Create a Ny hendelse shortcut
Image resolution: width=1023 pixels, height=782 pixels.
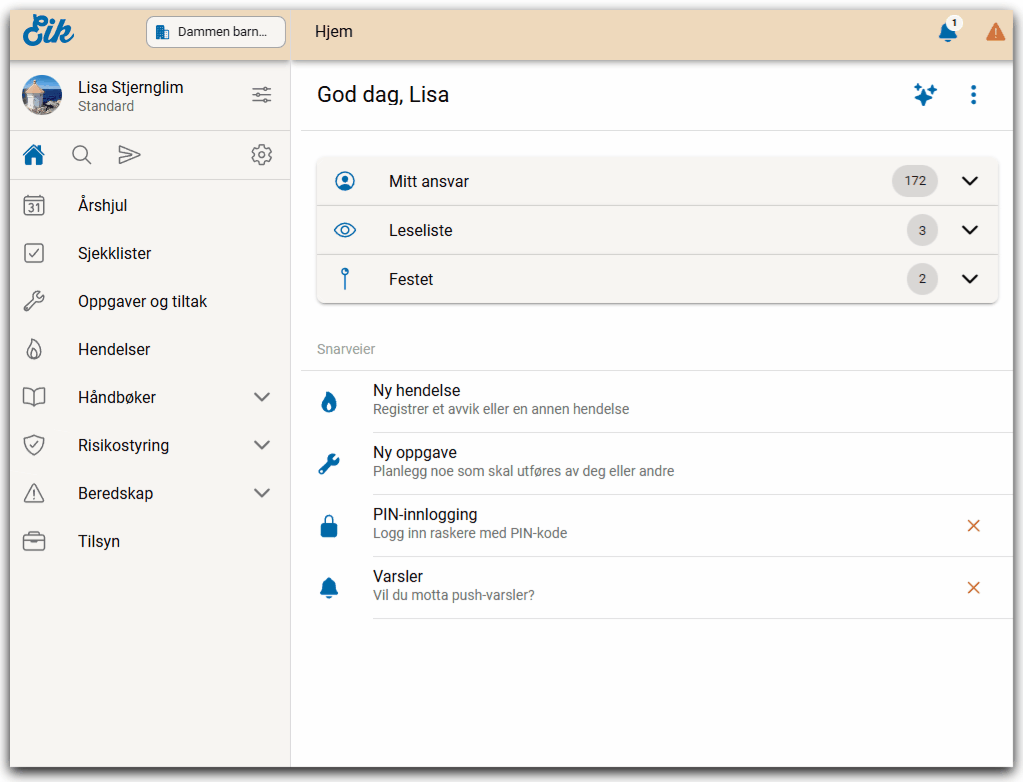tap(416, 399)
